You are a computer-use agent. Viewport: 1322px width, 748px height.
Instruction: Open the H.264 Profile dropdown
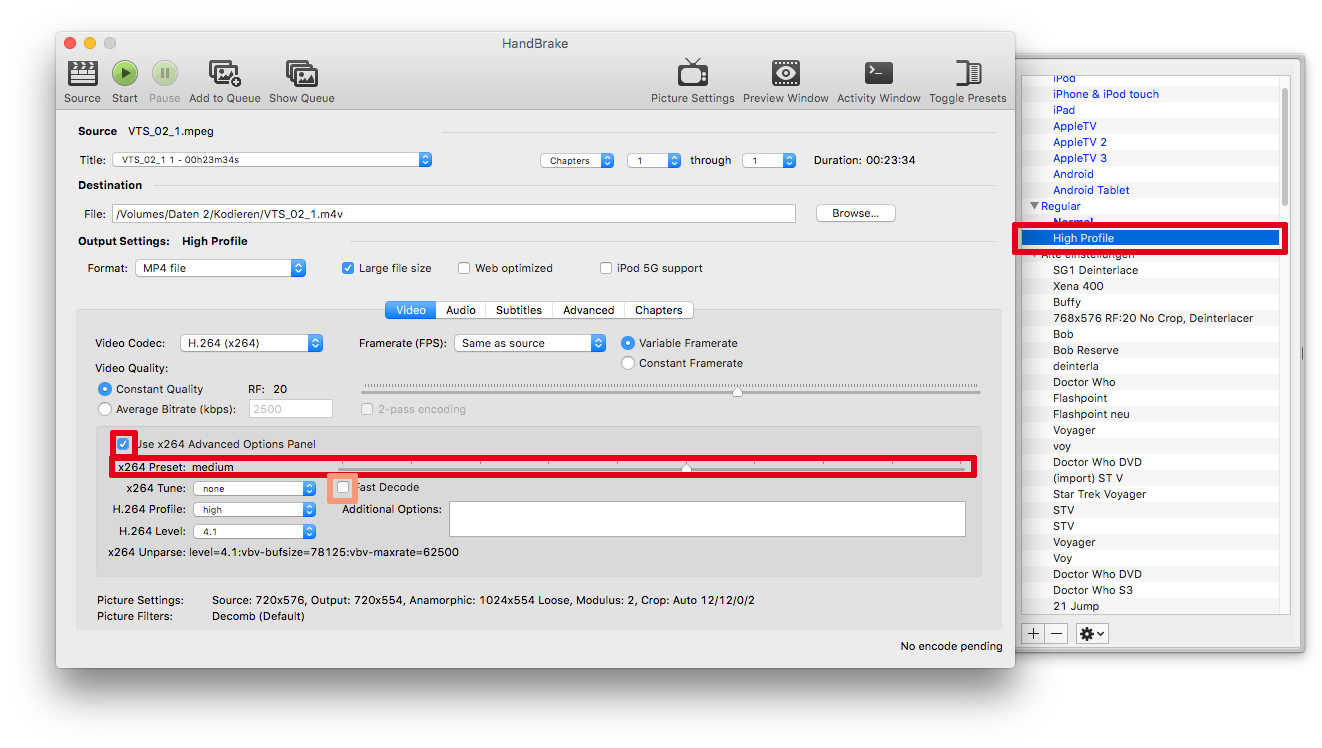(254, 510)
